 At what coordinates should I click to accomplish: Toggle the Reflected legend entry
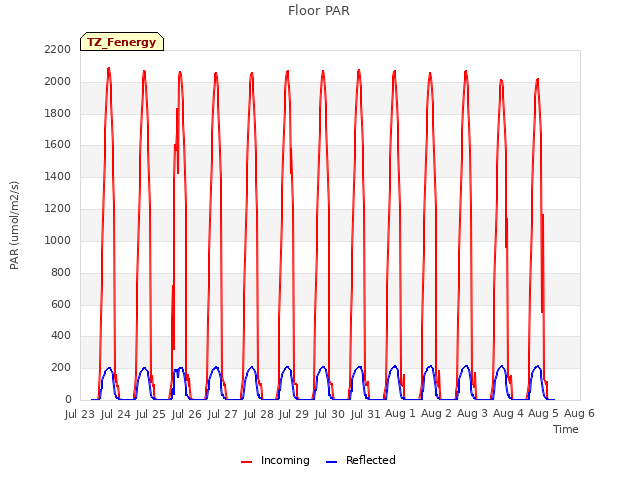(x=361, y=460)
